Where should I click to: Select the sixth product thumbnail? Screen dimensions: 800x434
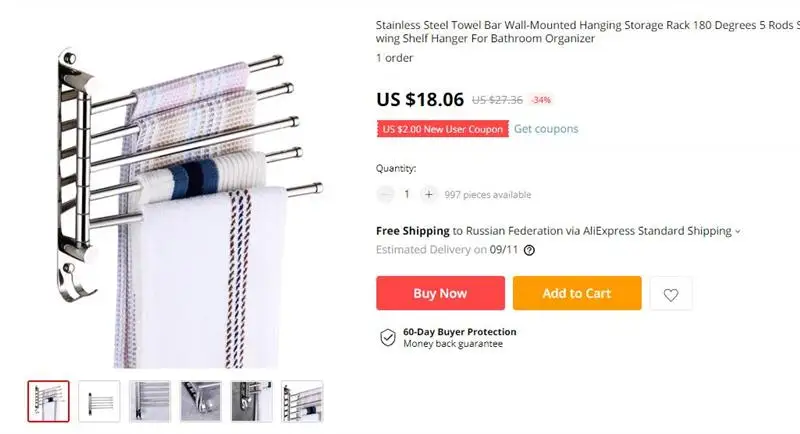click(302, 401)
